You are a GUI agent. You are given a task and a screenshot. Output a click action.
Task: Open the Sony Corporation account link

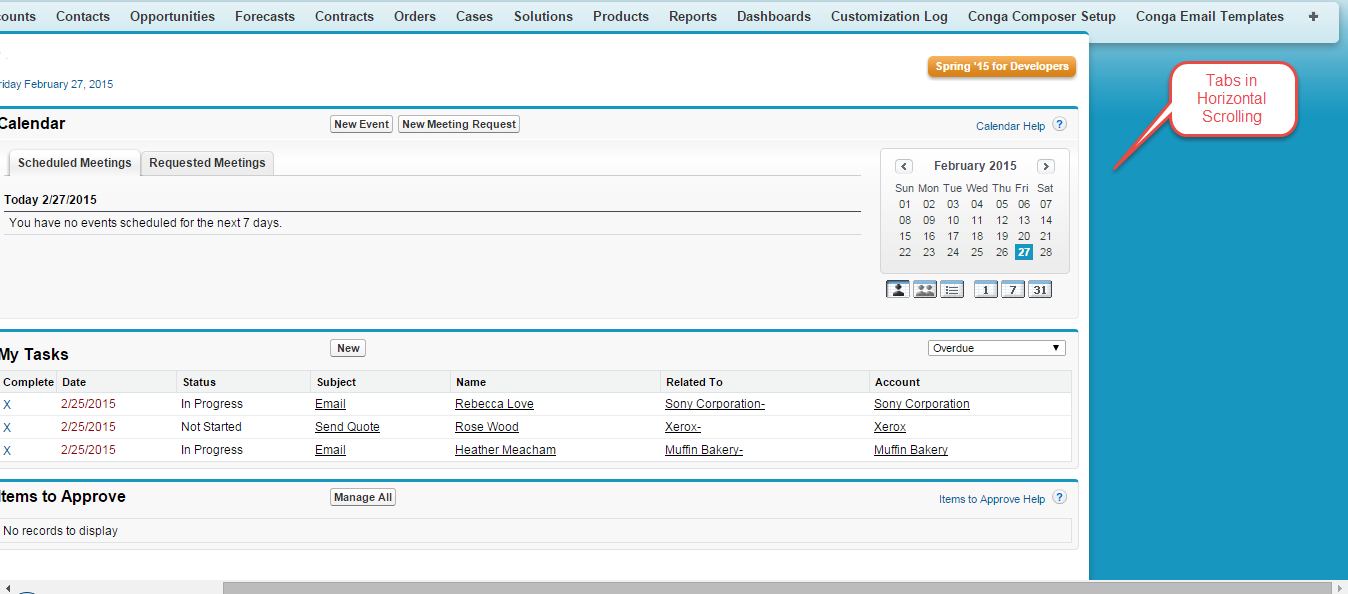pyautogui.click(x=922, y=404)
